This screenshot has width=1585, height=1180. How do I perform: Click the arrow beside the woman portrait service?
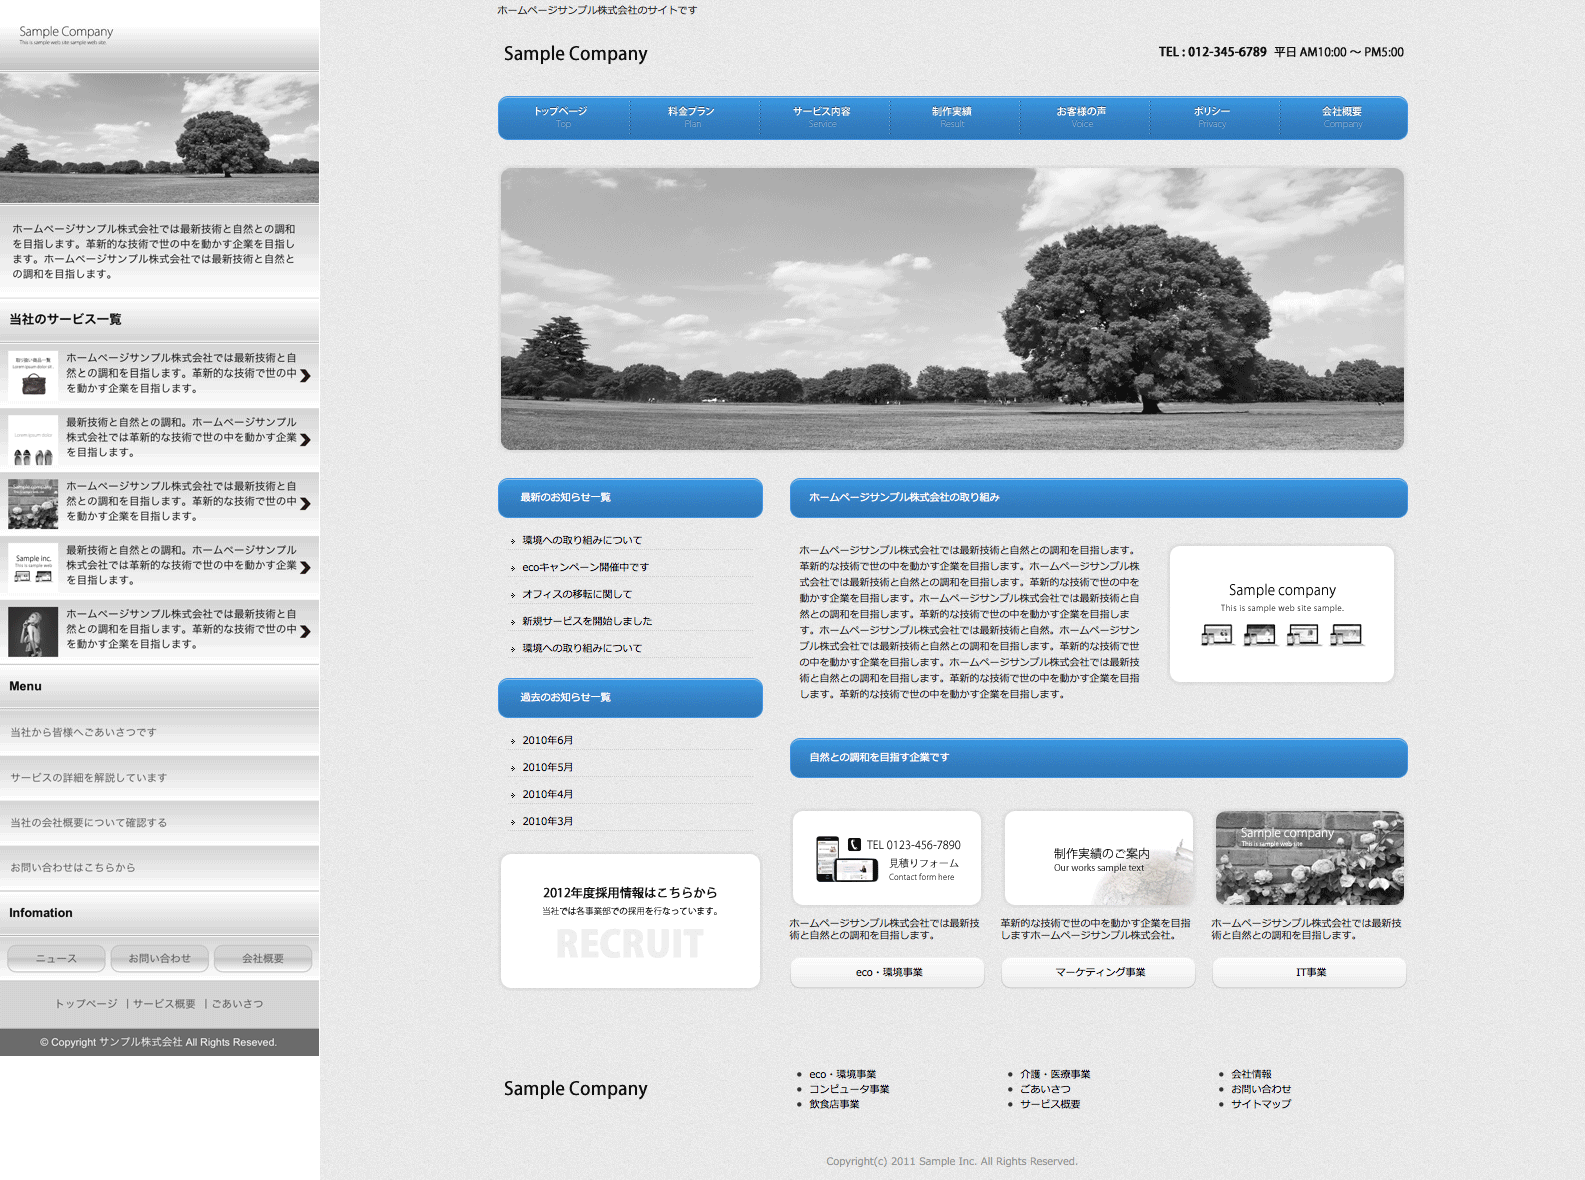(x=305, y=632)
